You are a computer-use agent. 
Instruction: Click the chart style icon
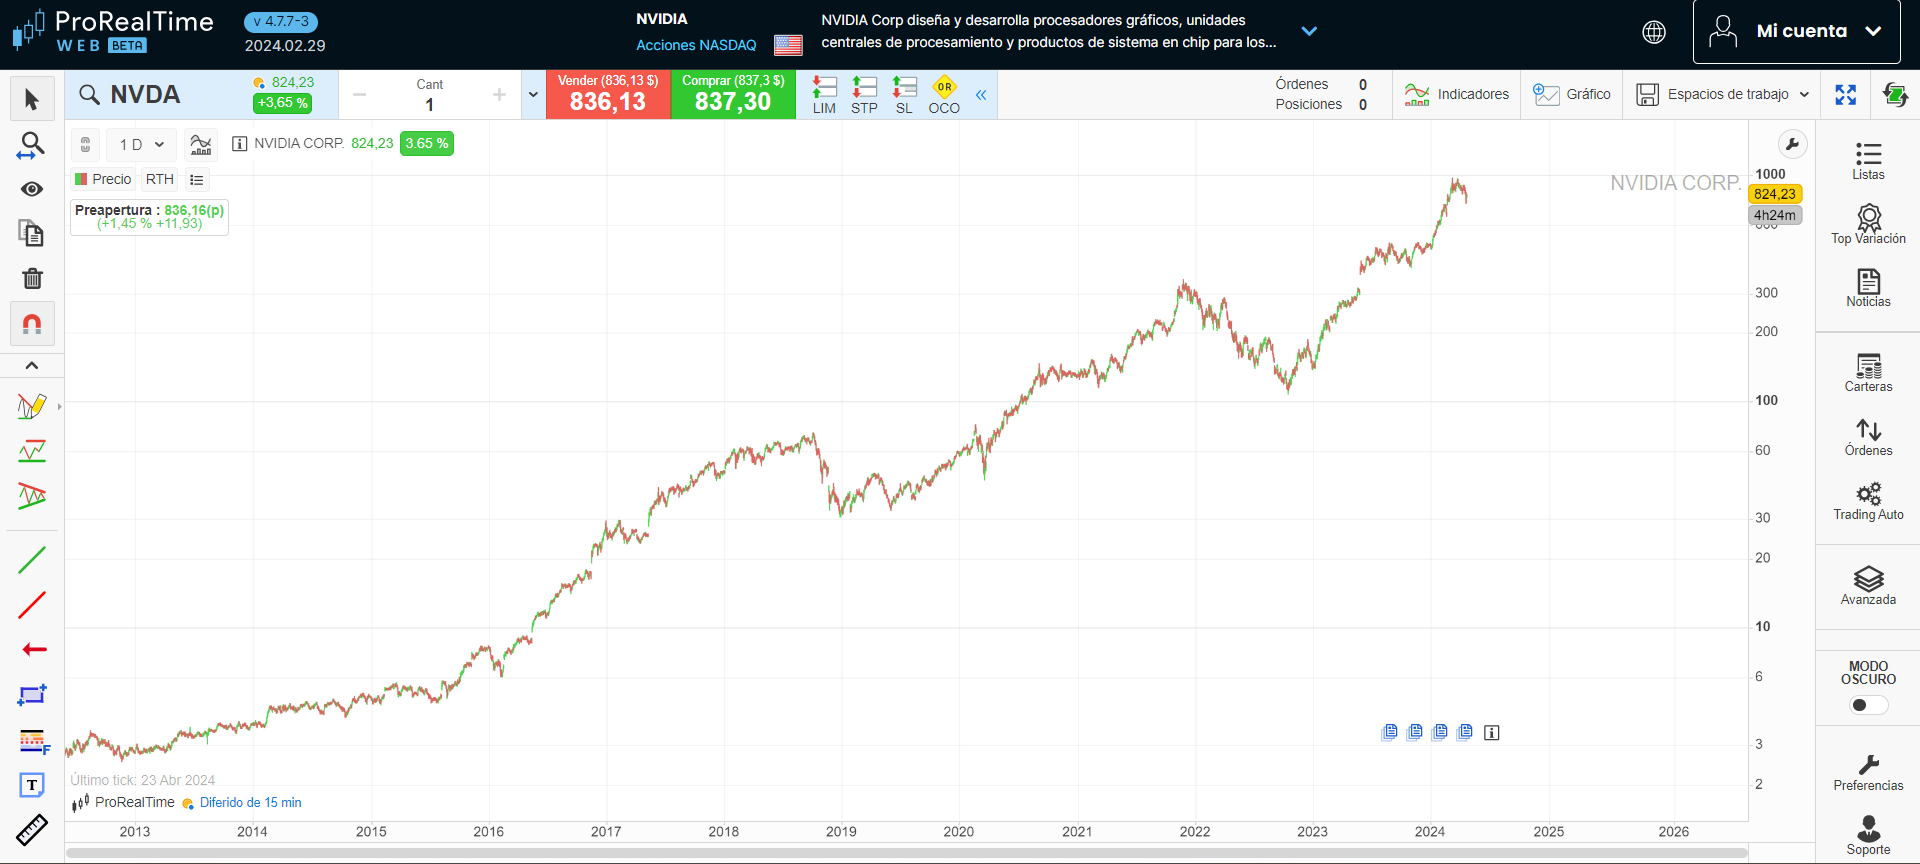(201, 144)
